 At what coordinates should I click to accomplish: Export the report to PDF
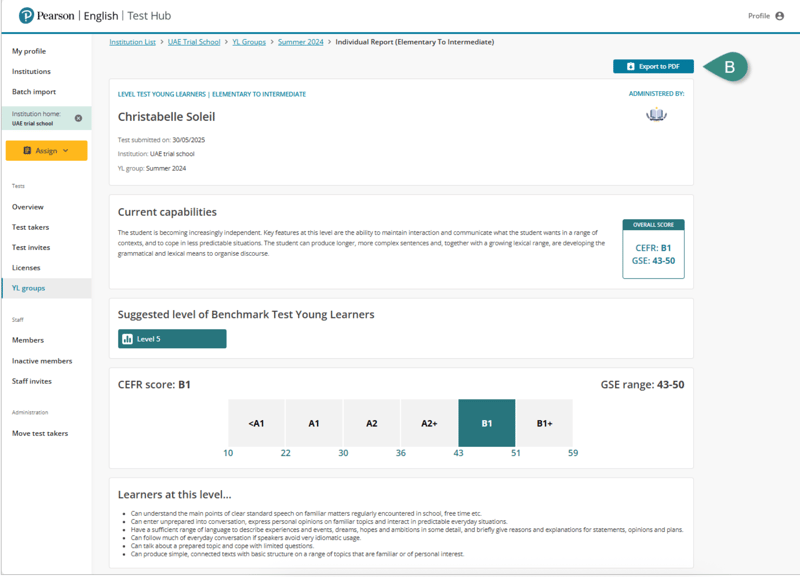click(x=652, y=67)
